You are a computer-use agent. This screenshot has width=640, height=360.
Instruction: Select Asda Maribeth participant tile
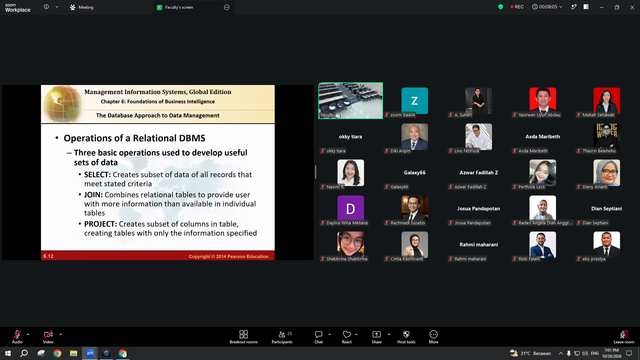[x=542, y=137]
